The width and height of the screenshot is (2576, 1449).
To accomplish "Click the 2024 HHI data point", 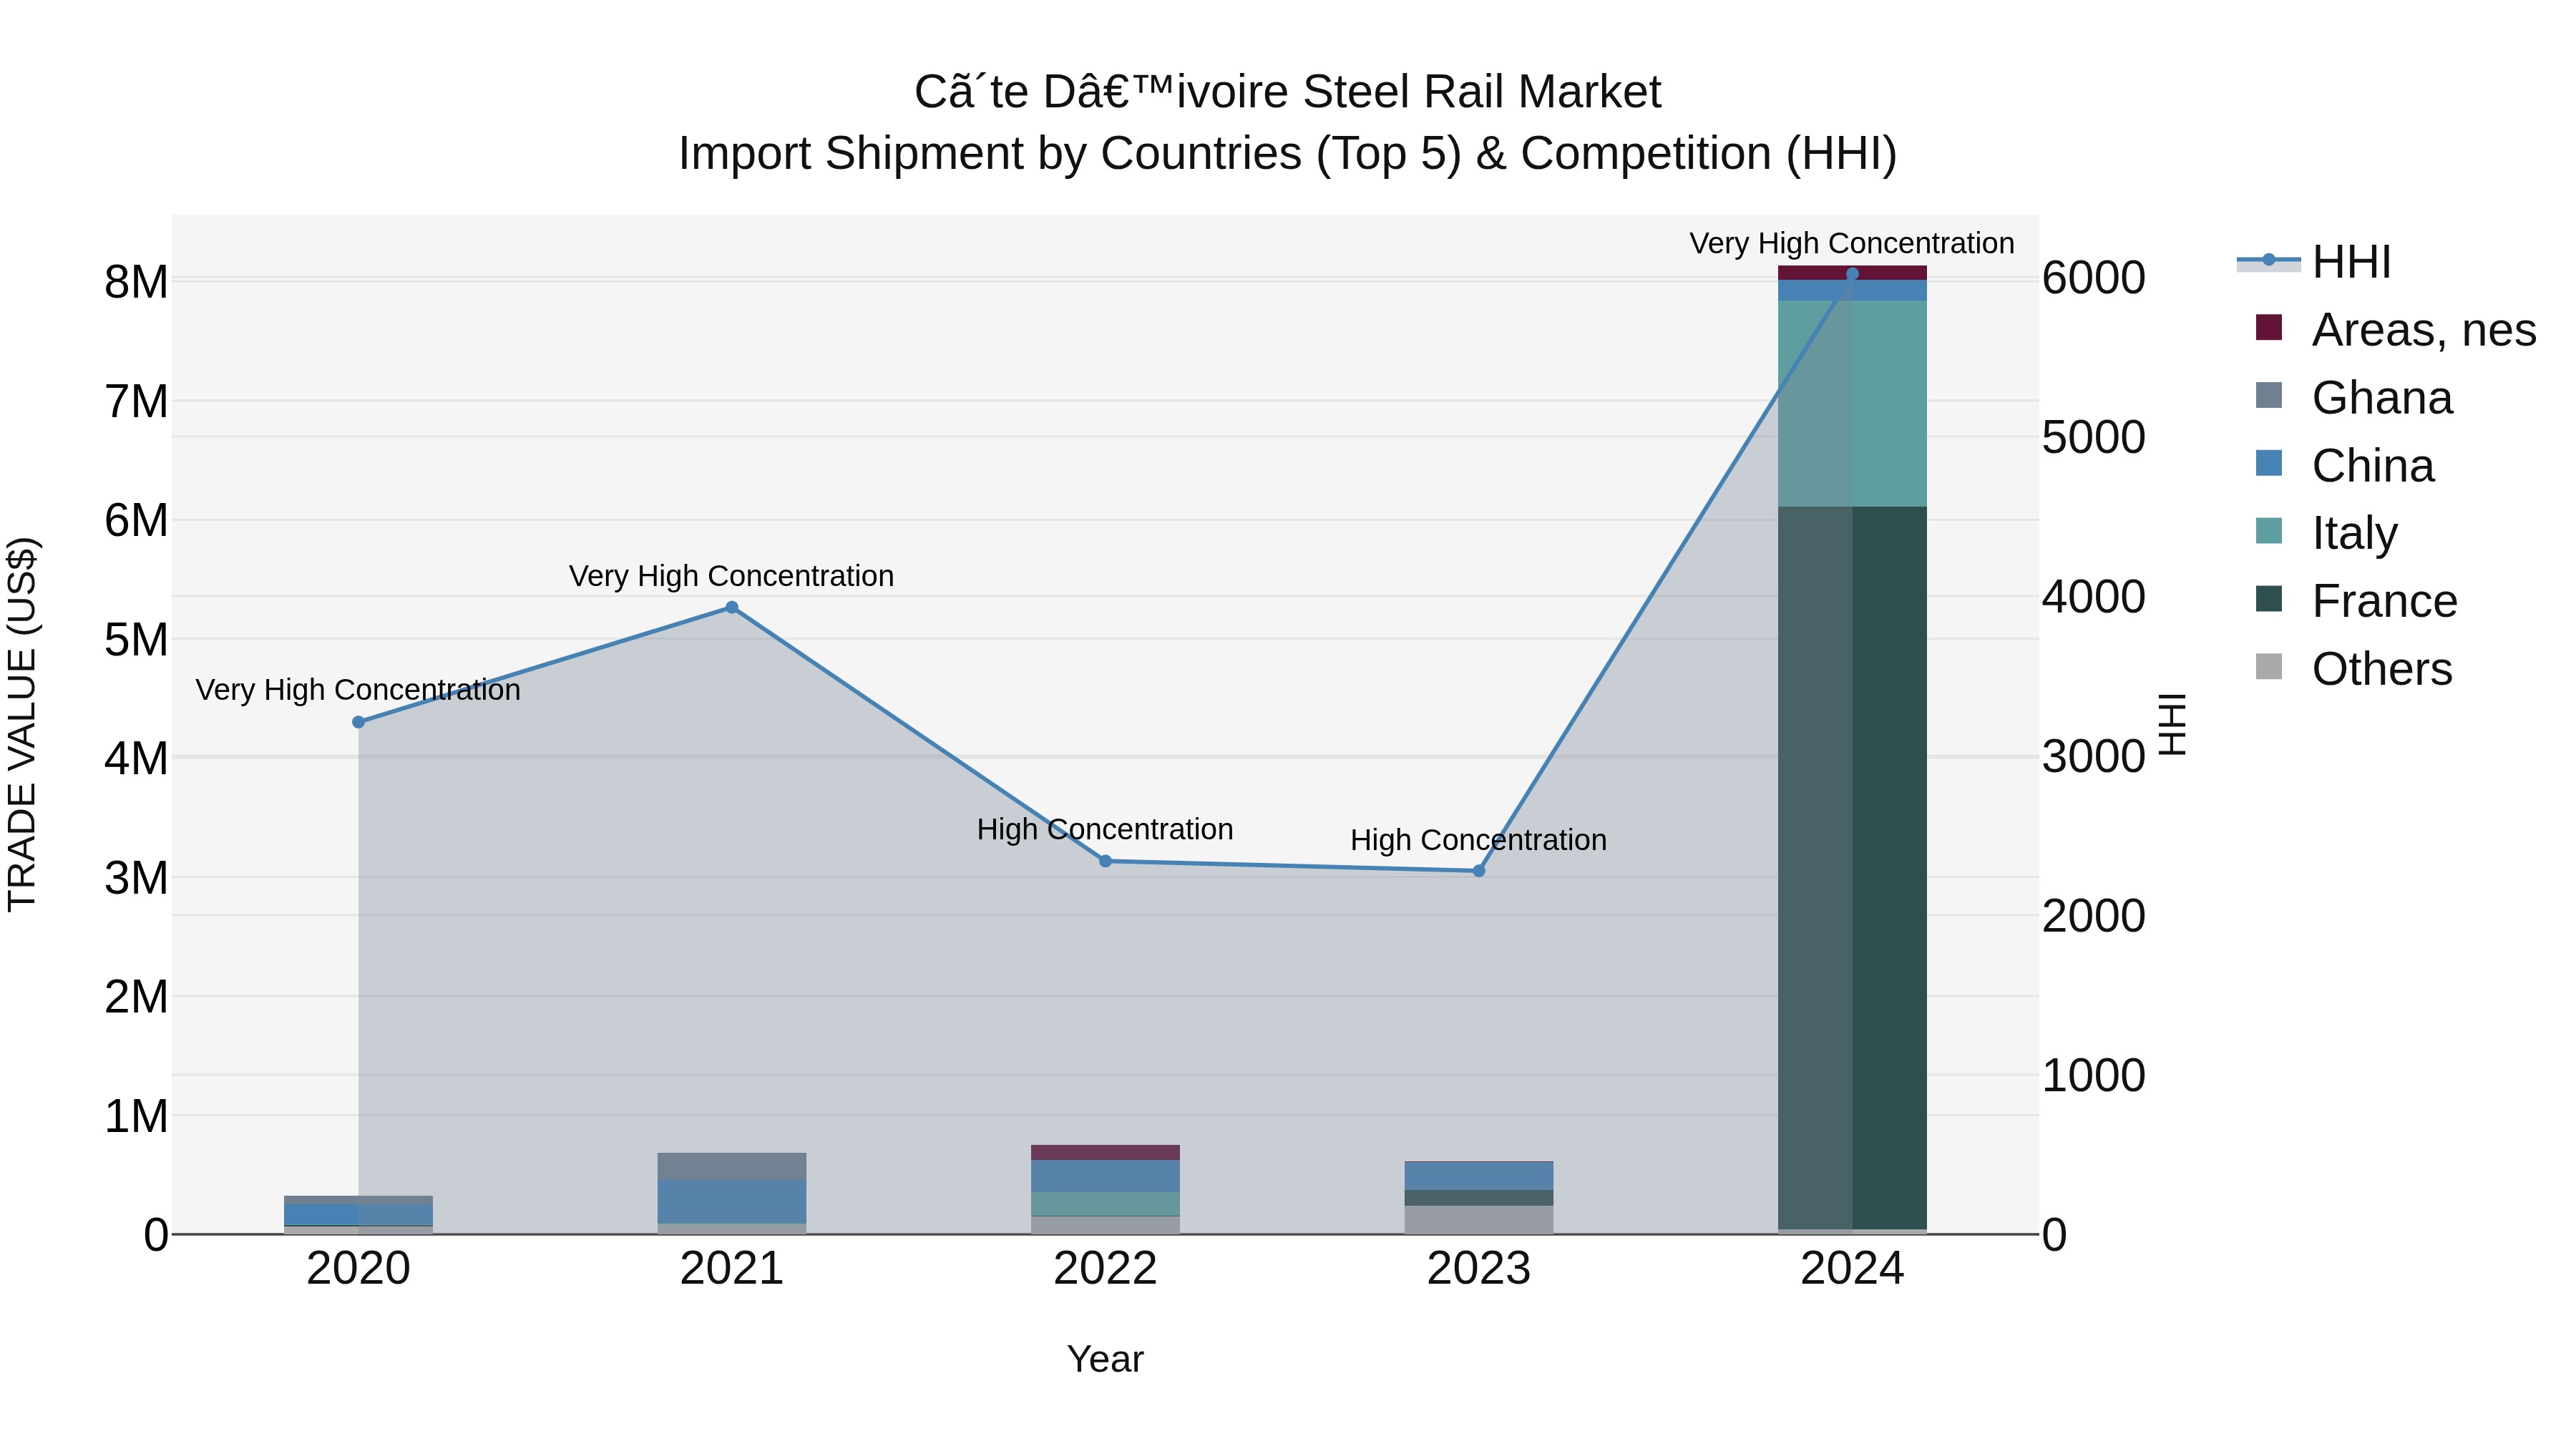I will (1852, 274).
